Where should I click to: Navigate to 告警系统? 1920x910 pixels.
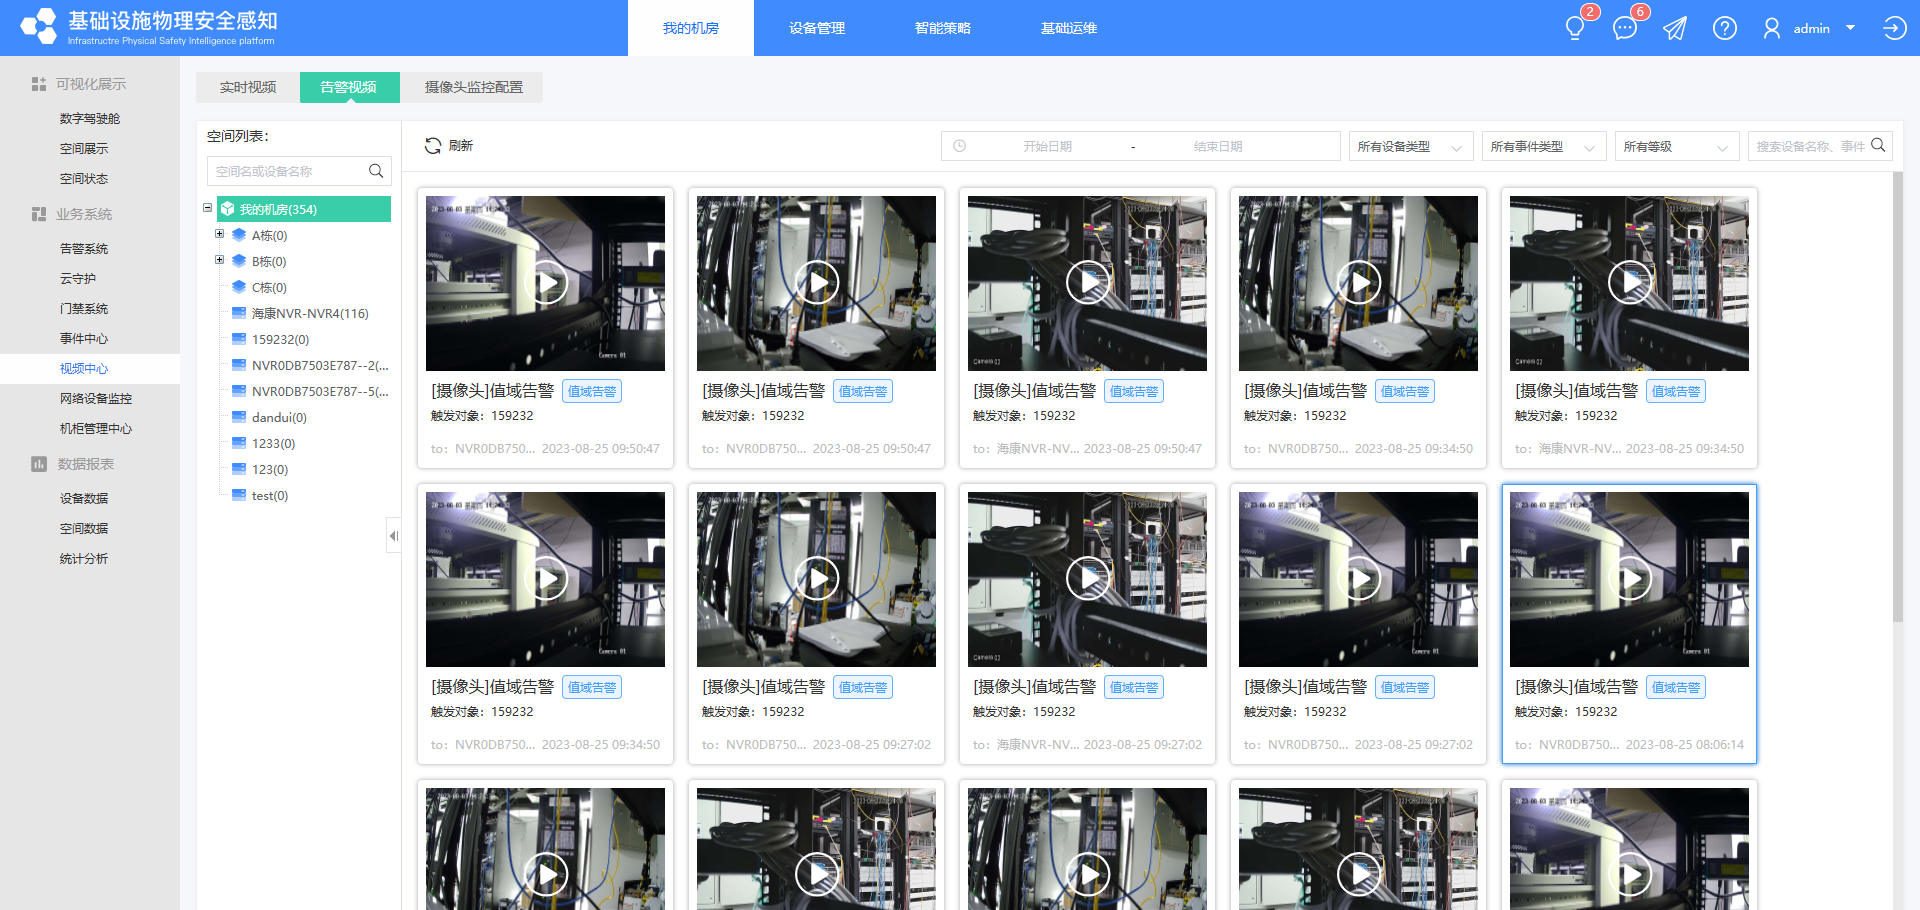(84, 248)
